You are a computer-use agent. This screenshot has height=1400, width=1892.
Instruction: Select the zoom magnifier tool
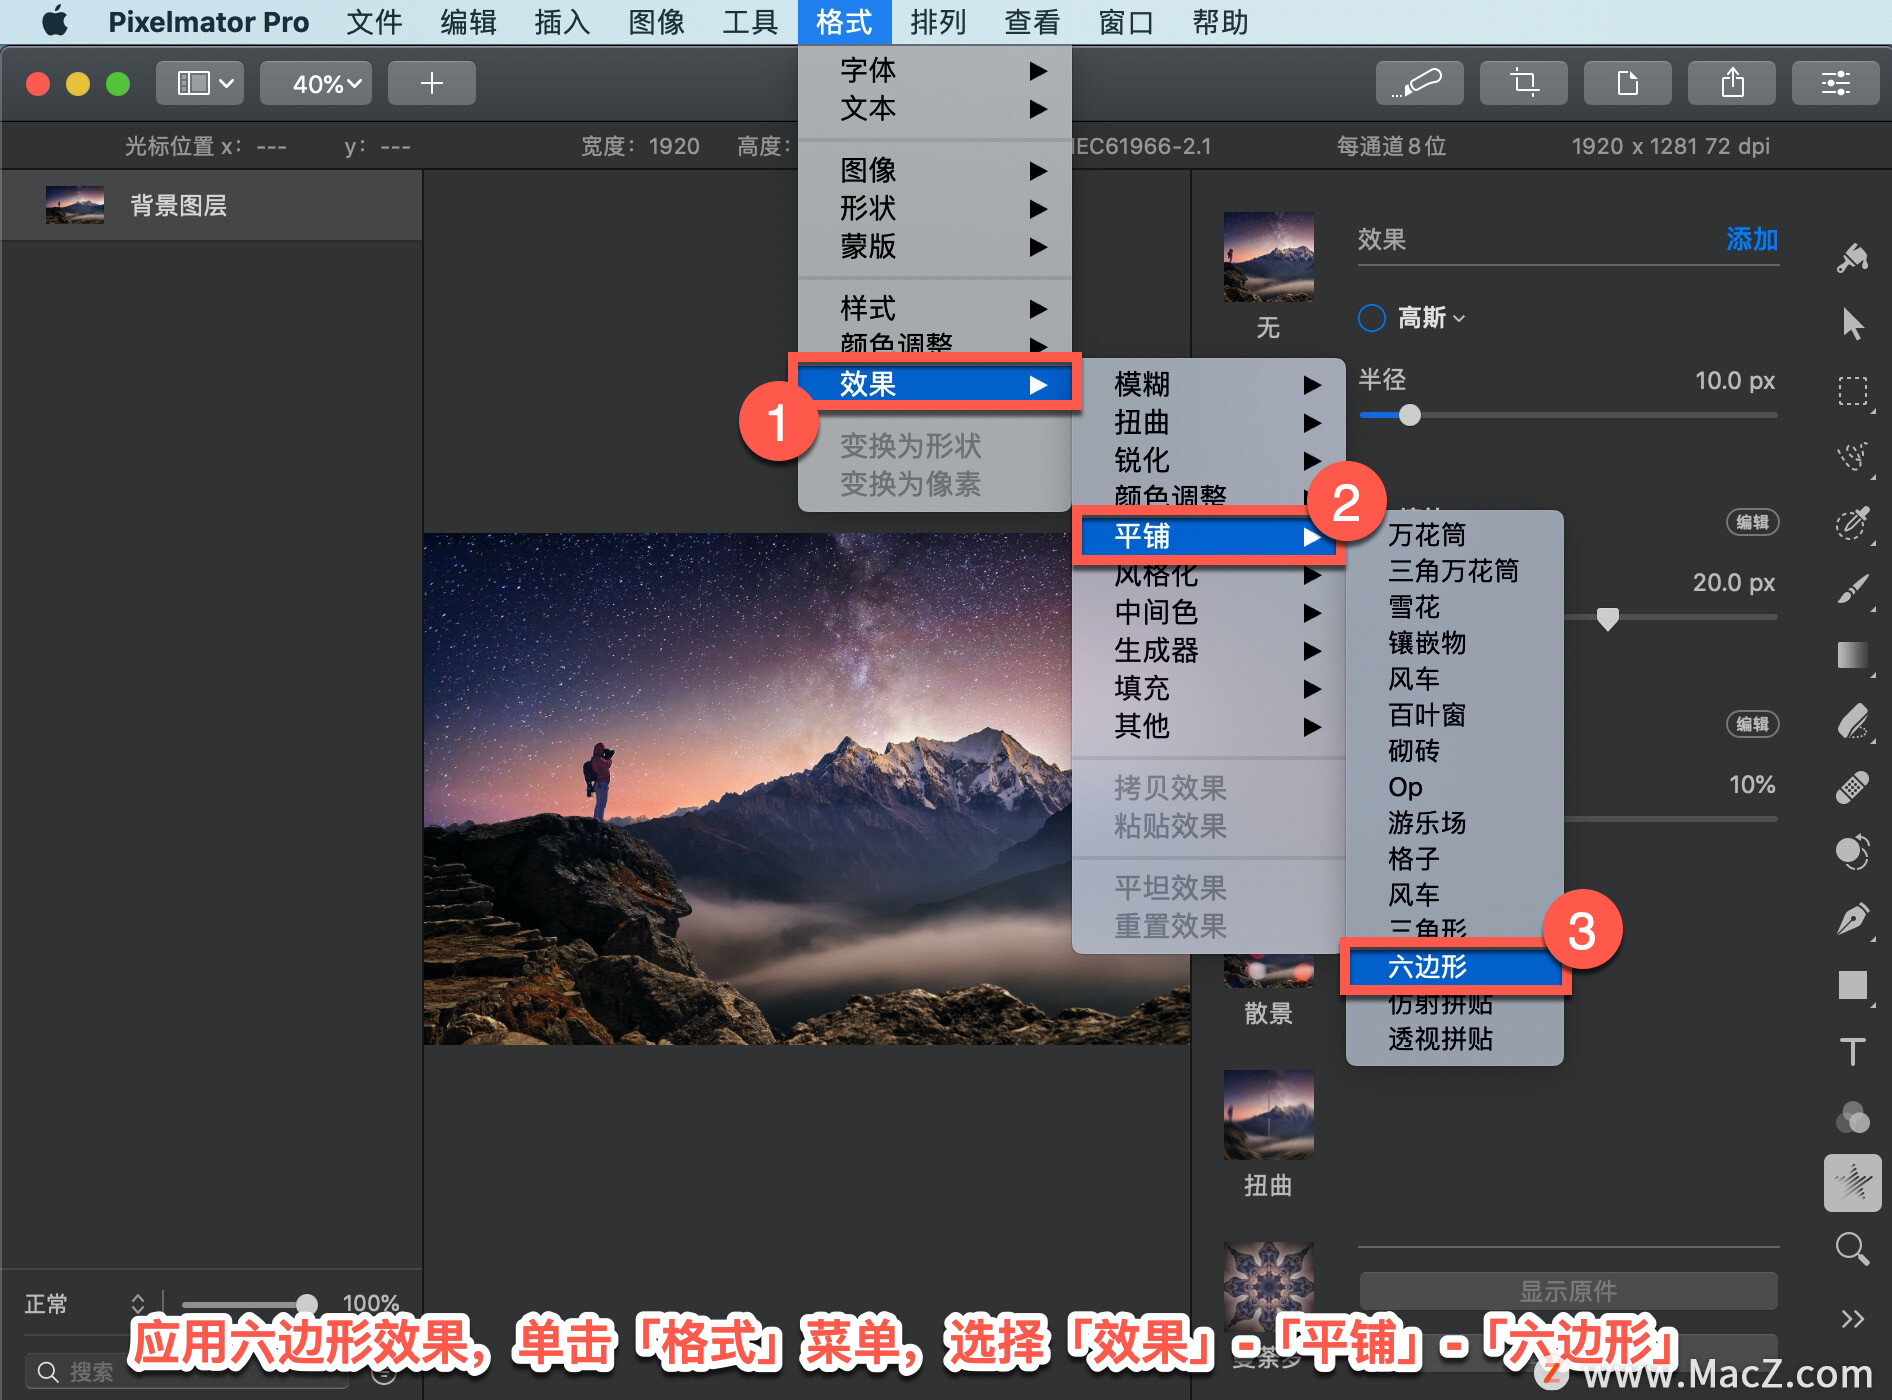(x=1853, y=1249)
